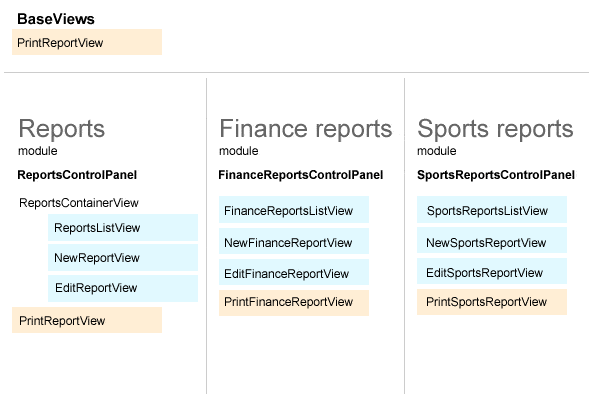Choose the EditFinanceReportView box
Screen dimensions: 600x400
(294, 273)
